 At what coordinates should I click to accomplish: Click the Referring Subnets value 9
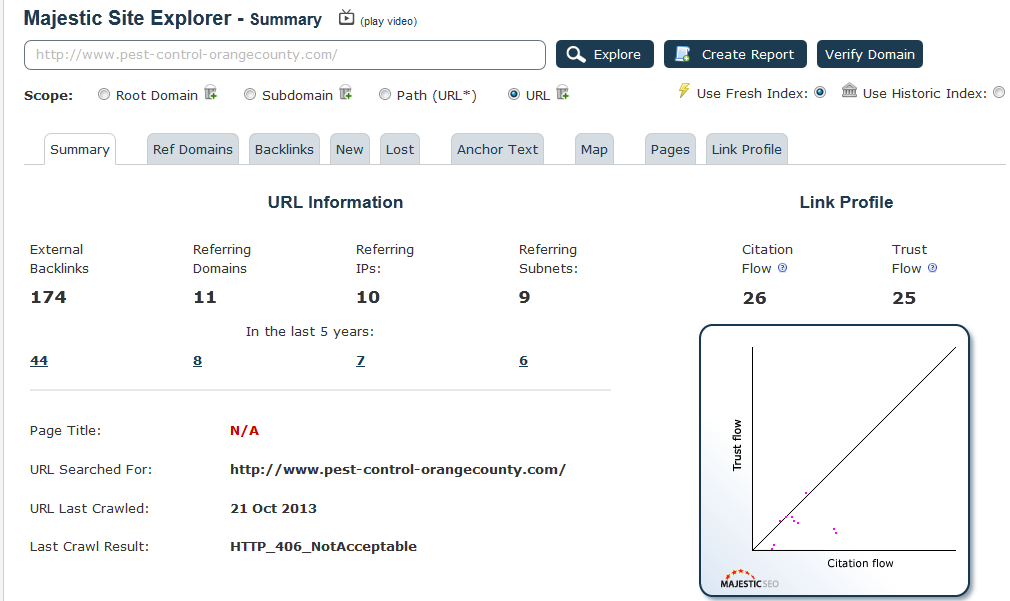524,297
